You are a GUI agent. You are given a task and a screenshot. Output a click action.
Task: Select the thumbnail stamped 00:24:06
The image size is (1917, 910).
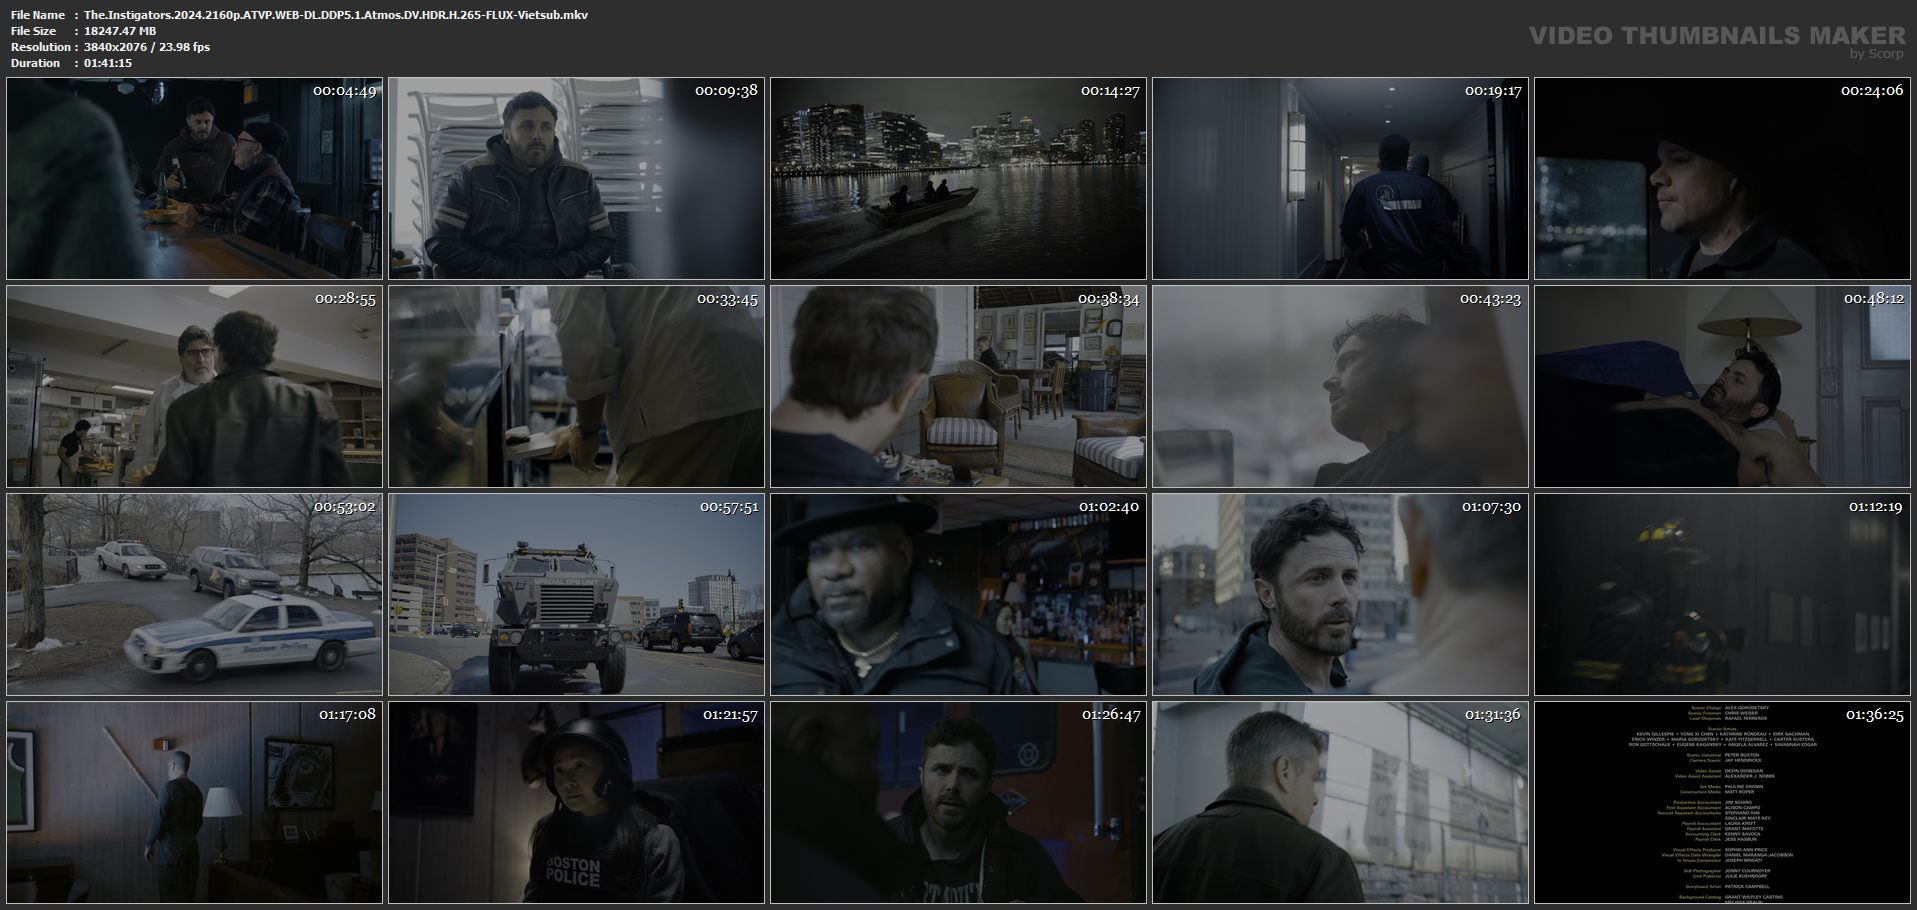tap(1722, 178)
